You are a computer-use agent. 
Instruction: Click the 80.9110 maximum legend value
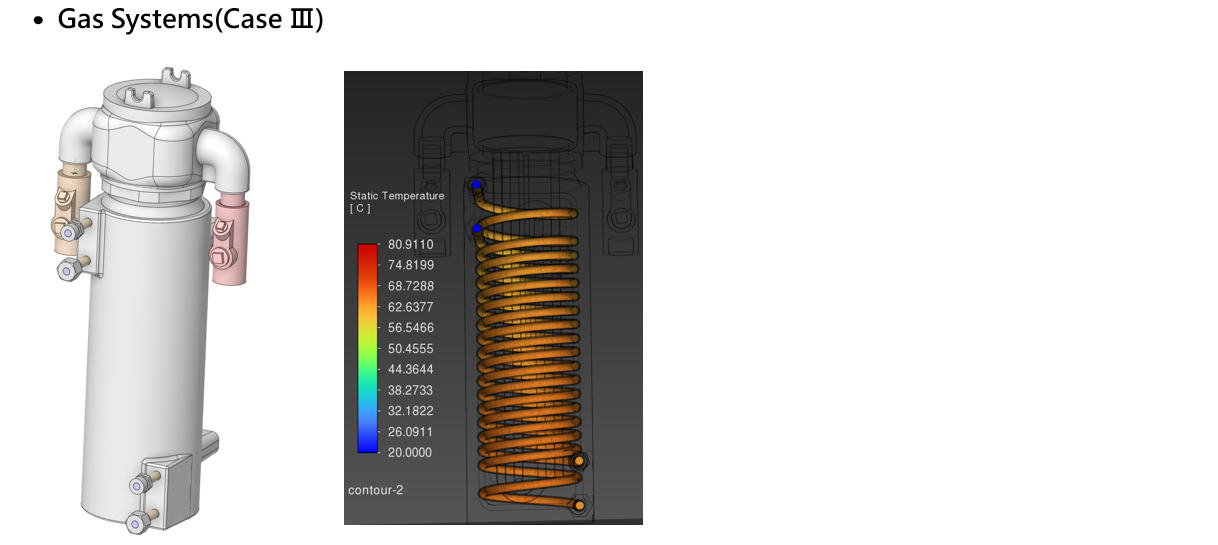[410, 244]
